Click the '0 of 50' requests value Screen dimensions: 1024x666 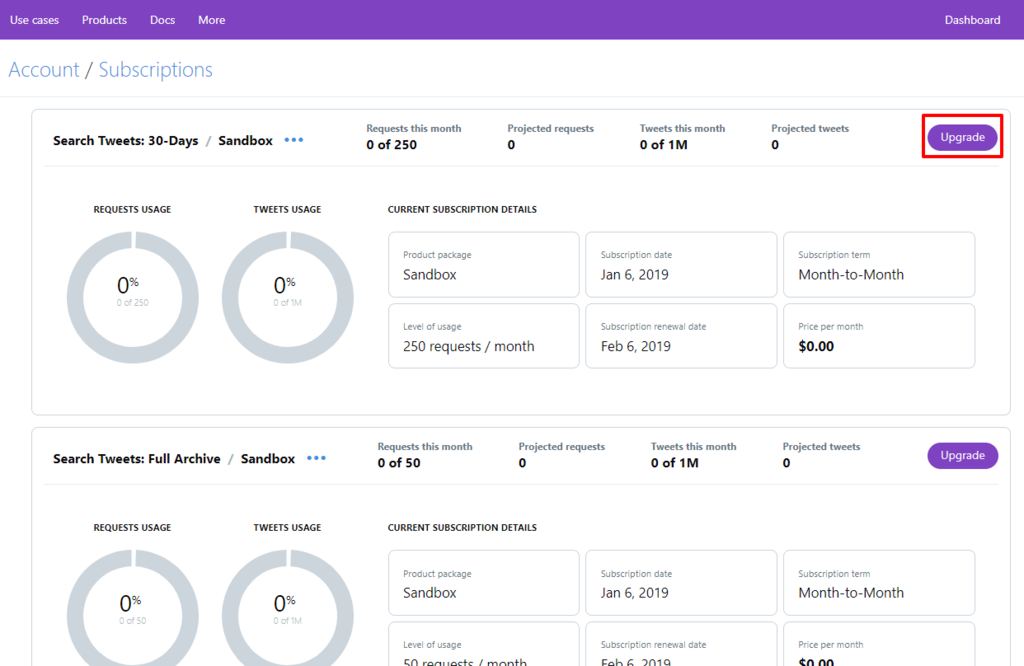click(399, 463)
